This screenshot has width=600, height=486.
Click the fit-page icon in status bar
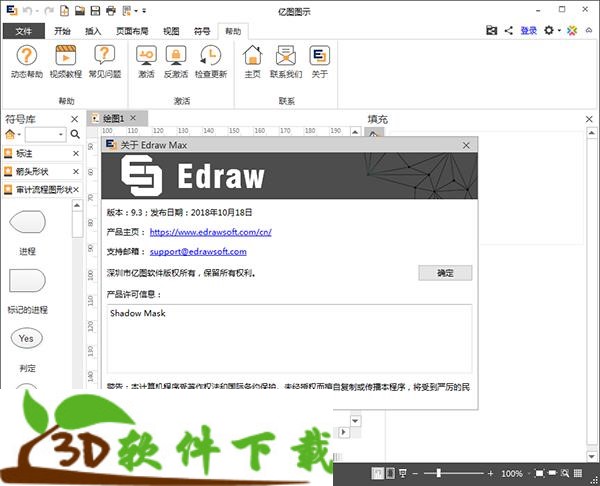(539, 473)
